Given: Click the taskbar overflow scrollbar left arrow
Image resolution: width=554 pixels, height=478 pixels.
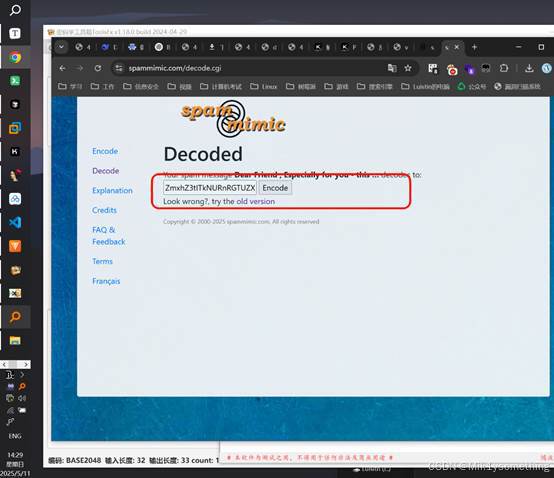Looking at the screenshot, I should 4,364.
